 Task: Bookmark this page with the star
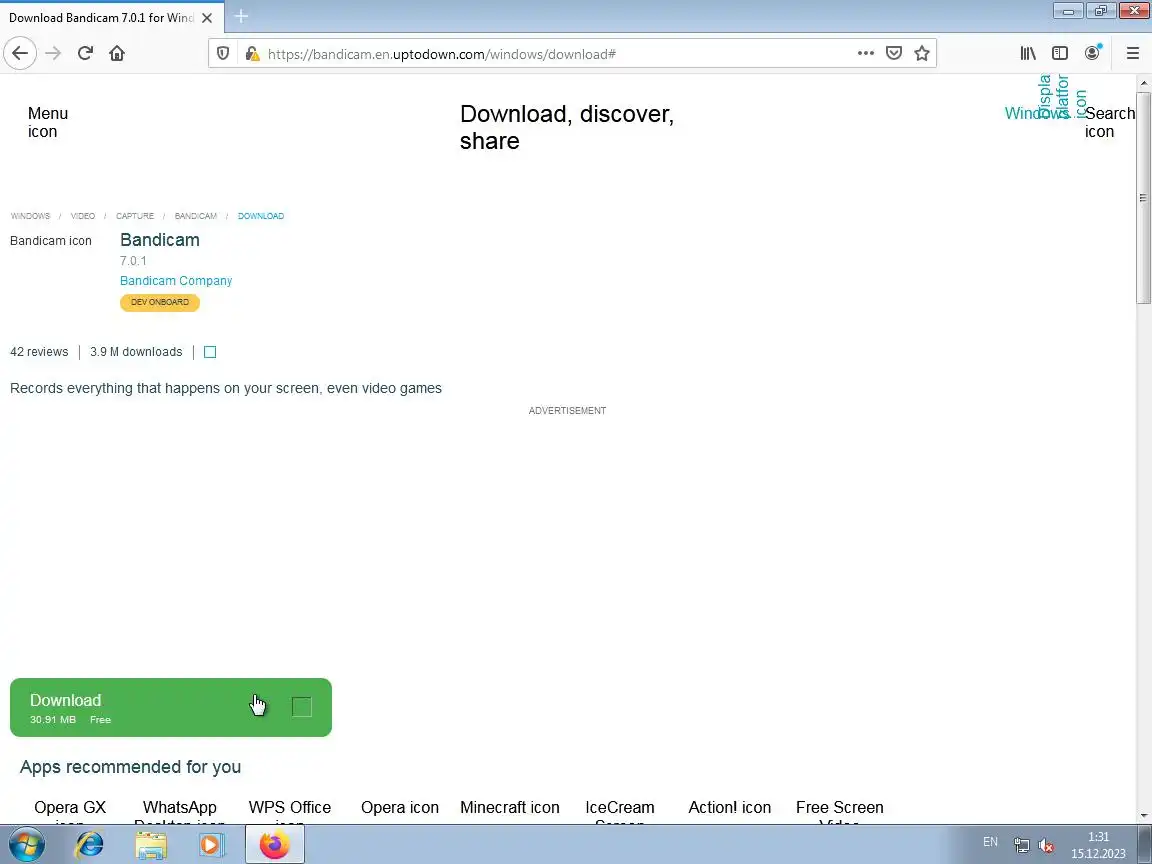click(921, 54)
